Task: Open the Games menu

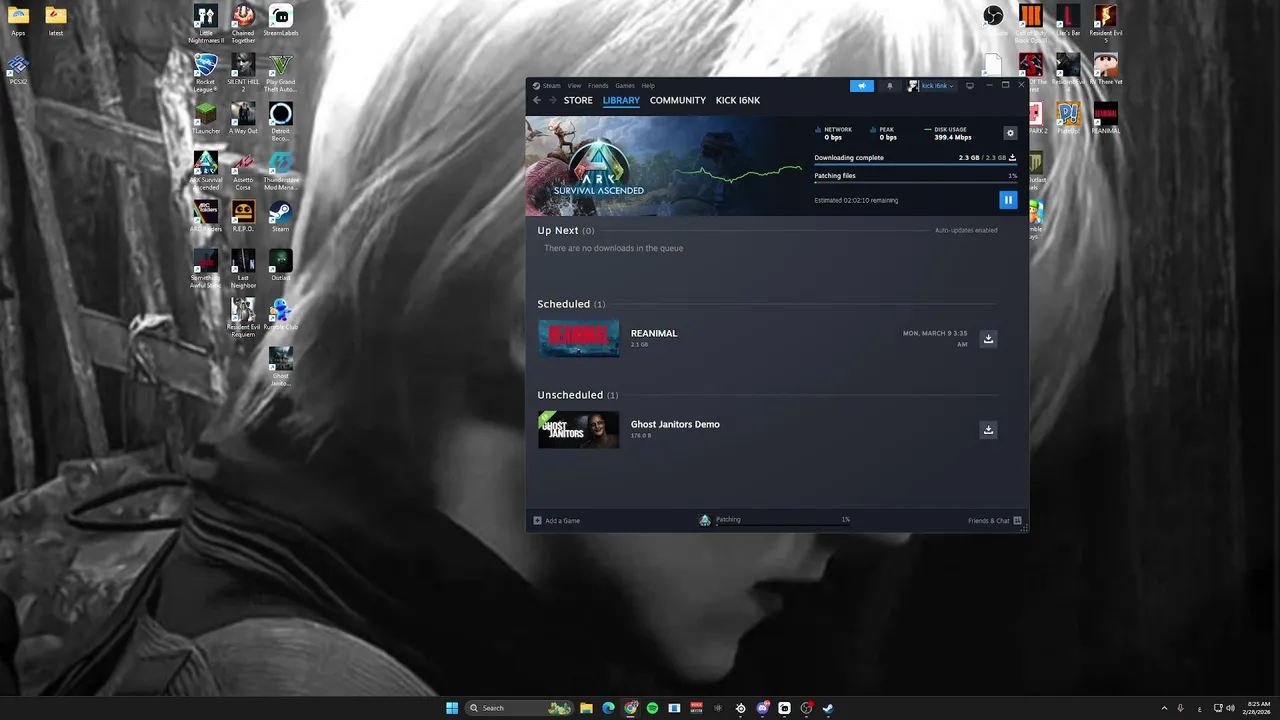Action: pyautogui.click(x=625, y=86)
